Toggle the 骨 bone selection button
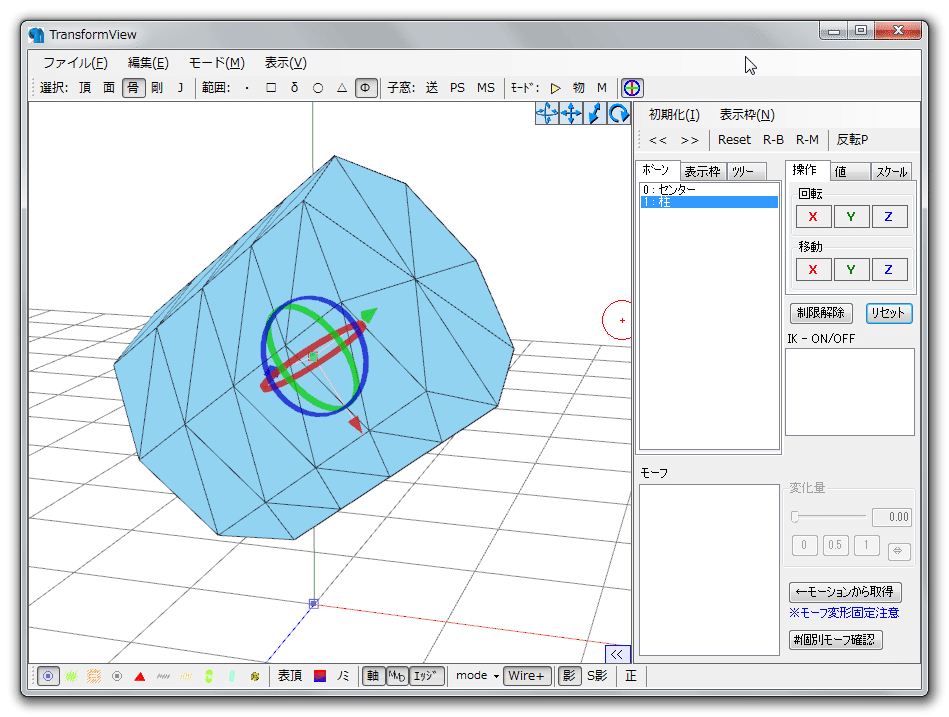The image size is (949, 717). 133,88
